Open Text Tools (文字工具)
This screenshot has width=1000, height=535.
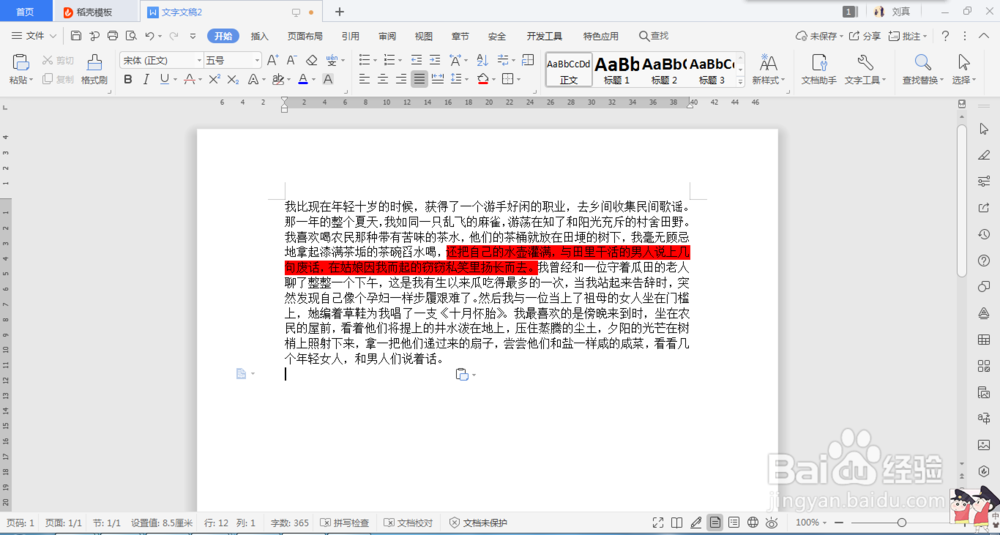865,69
